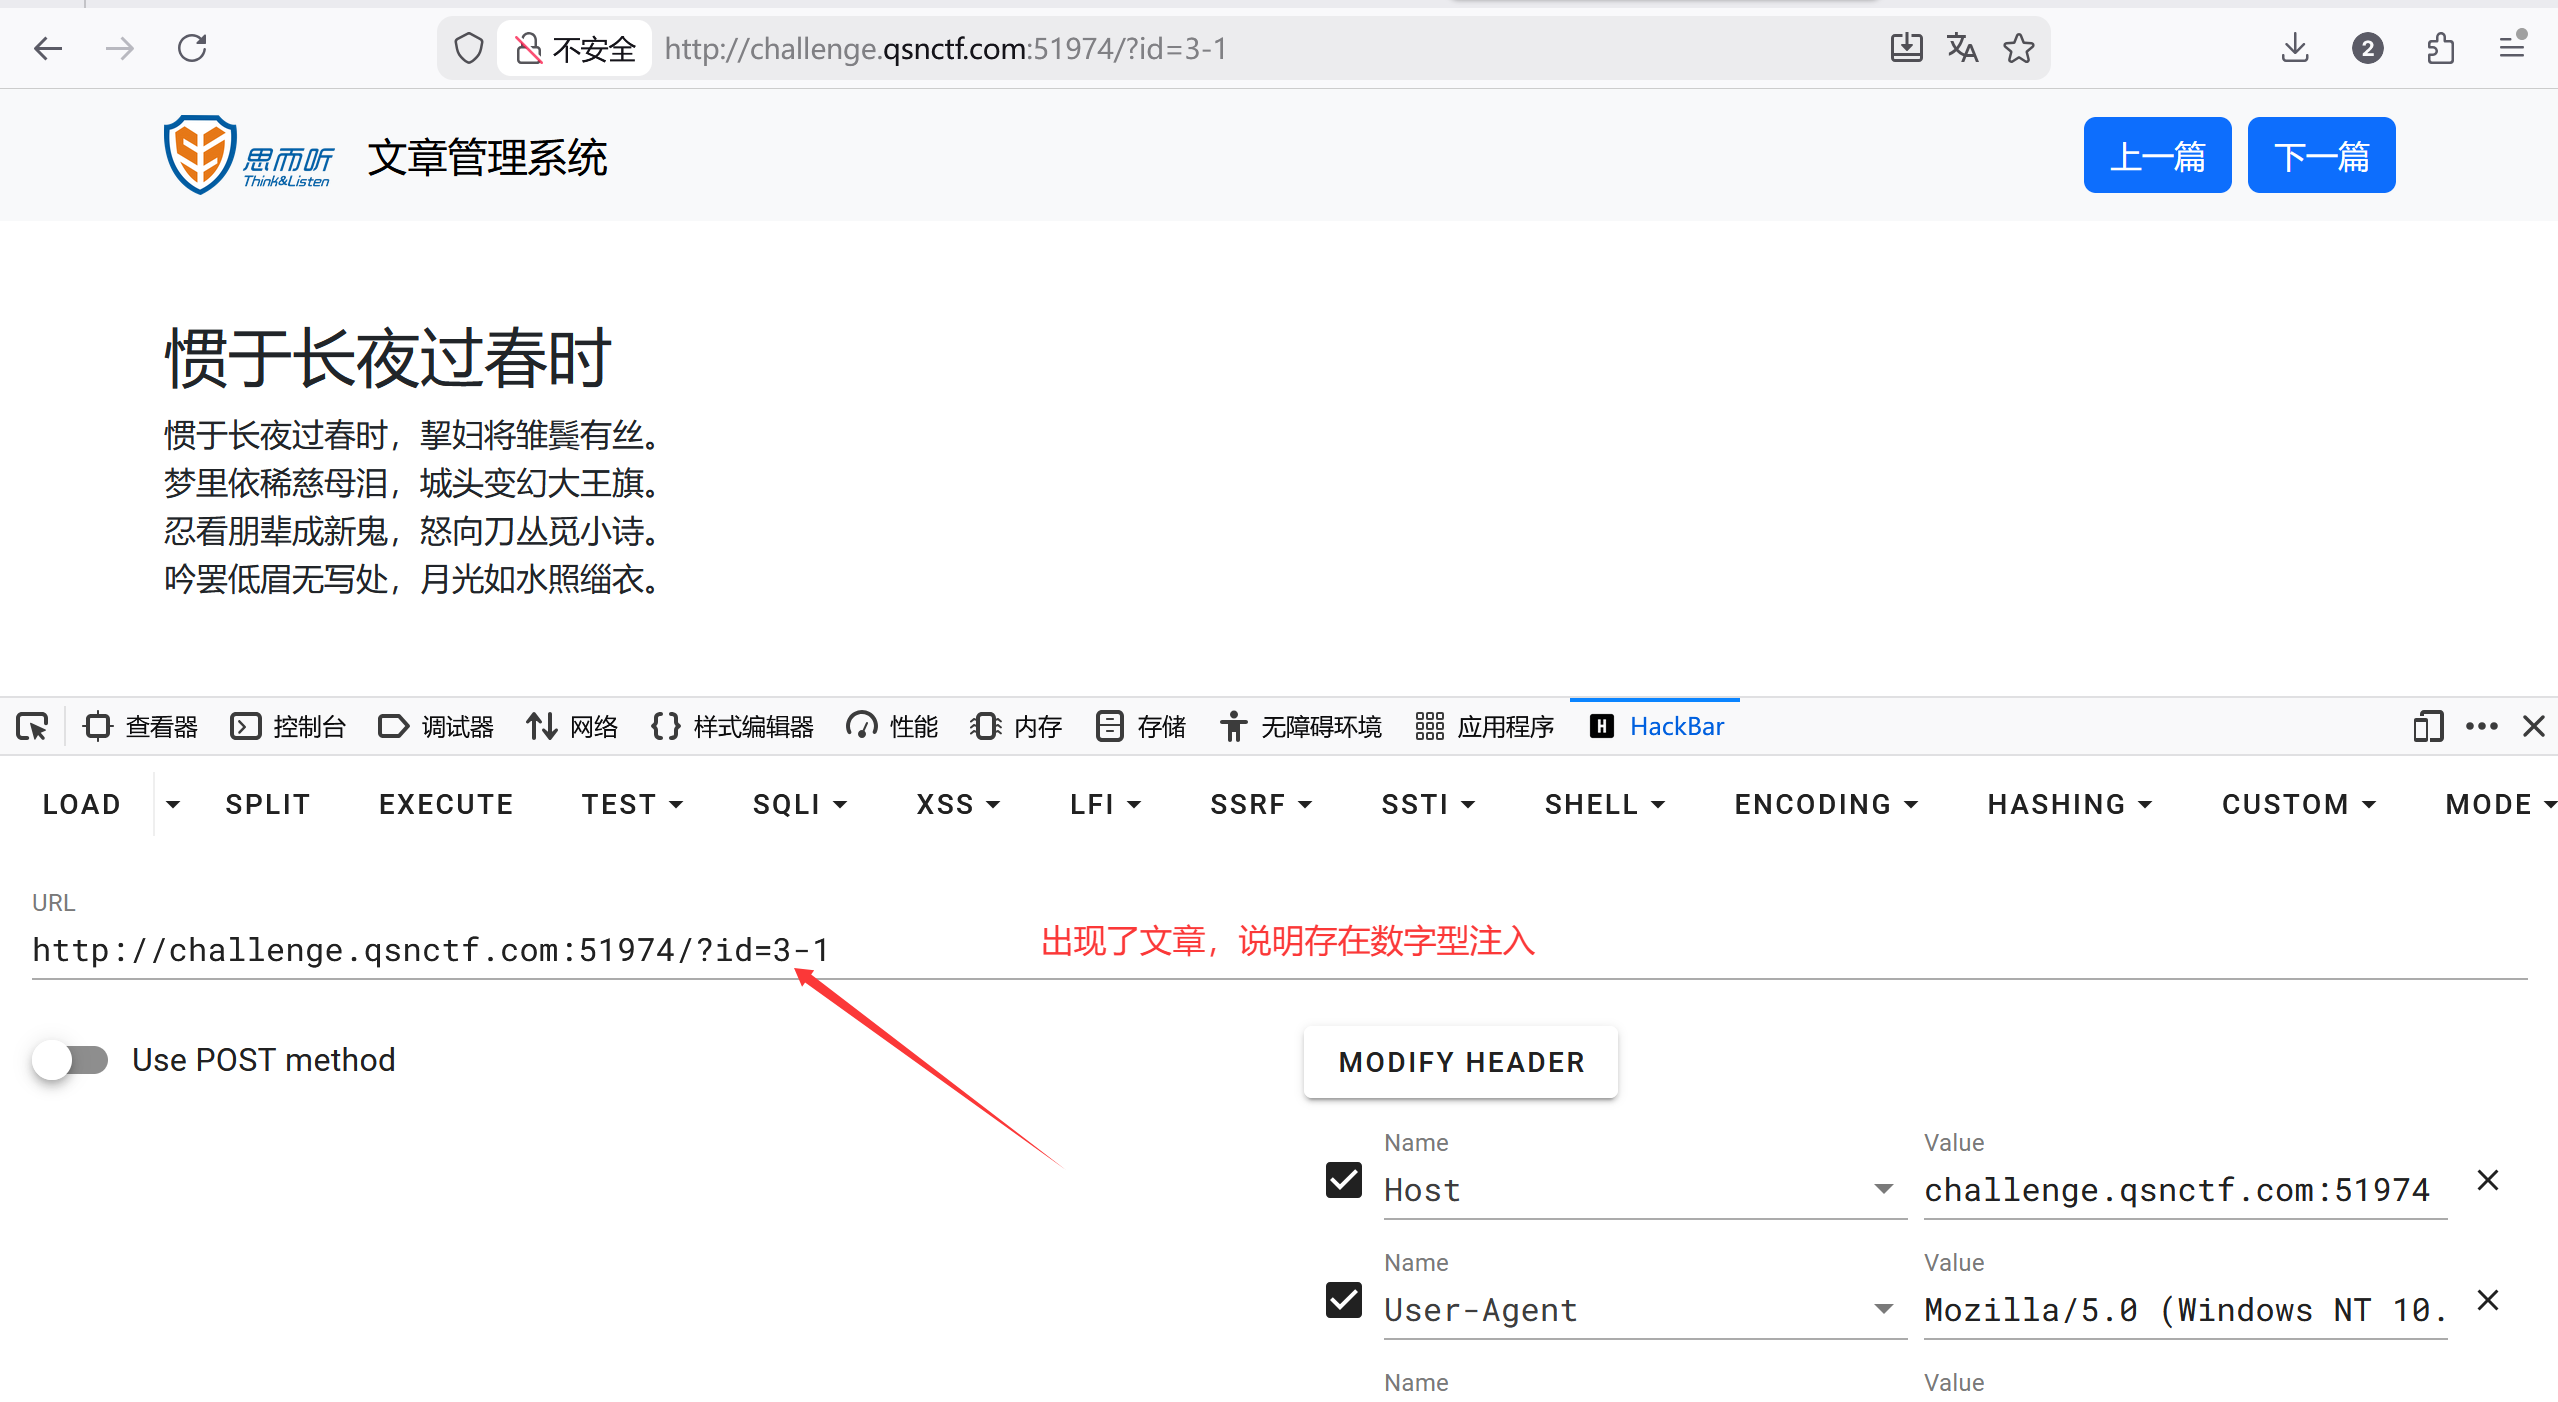The image size is (2558, 1402).
Task: Click the translate page icon
Action: 1962,48
